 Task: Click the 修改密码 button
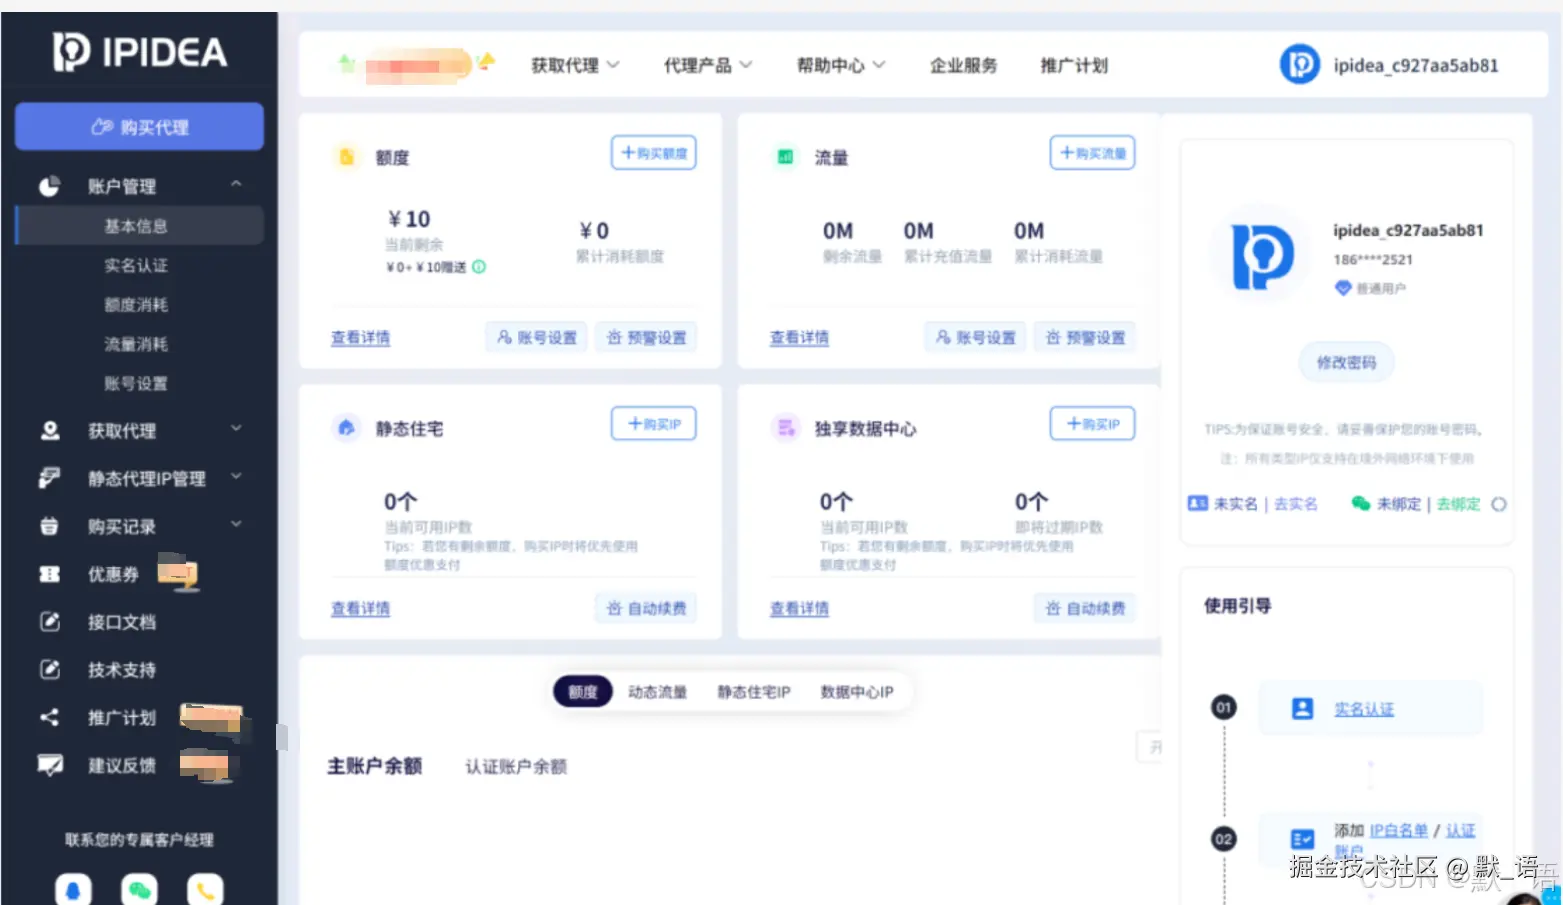(x=1345, y=362)
